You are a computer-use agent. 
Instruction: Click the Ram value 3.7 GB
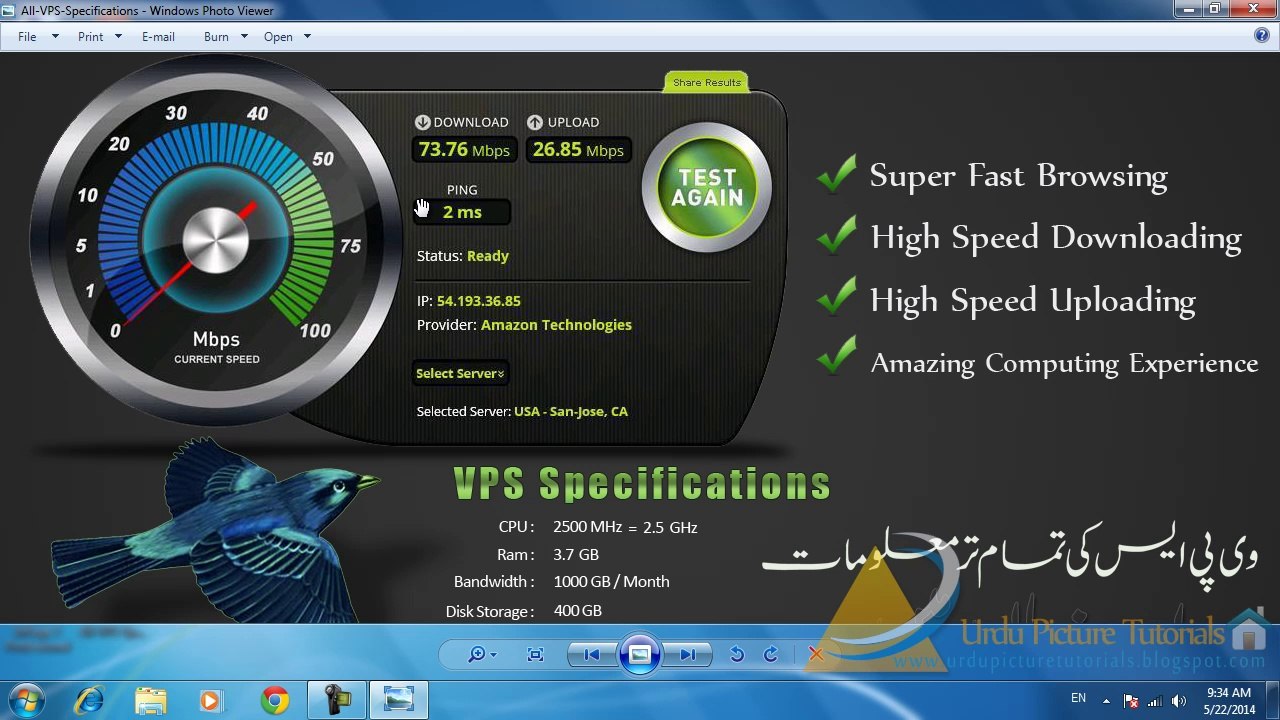576,554
